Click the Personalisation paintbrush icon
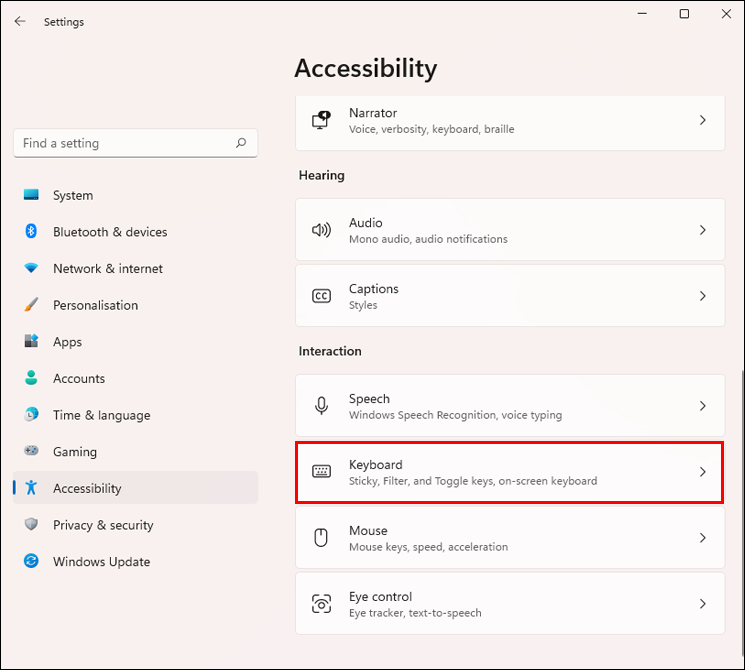Screen dimensions: 745x670 [x=31, y=305]
